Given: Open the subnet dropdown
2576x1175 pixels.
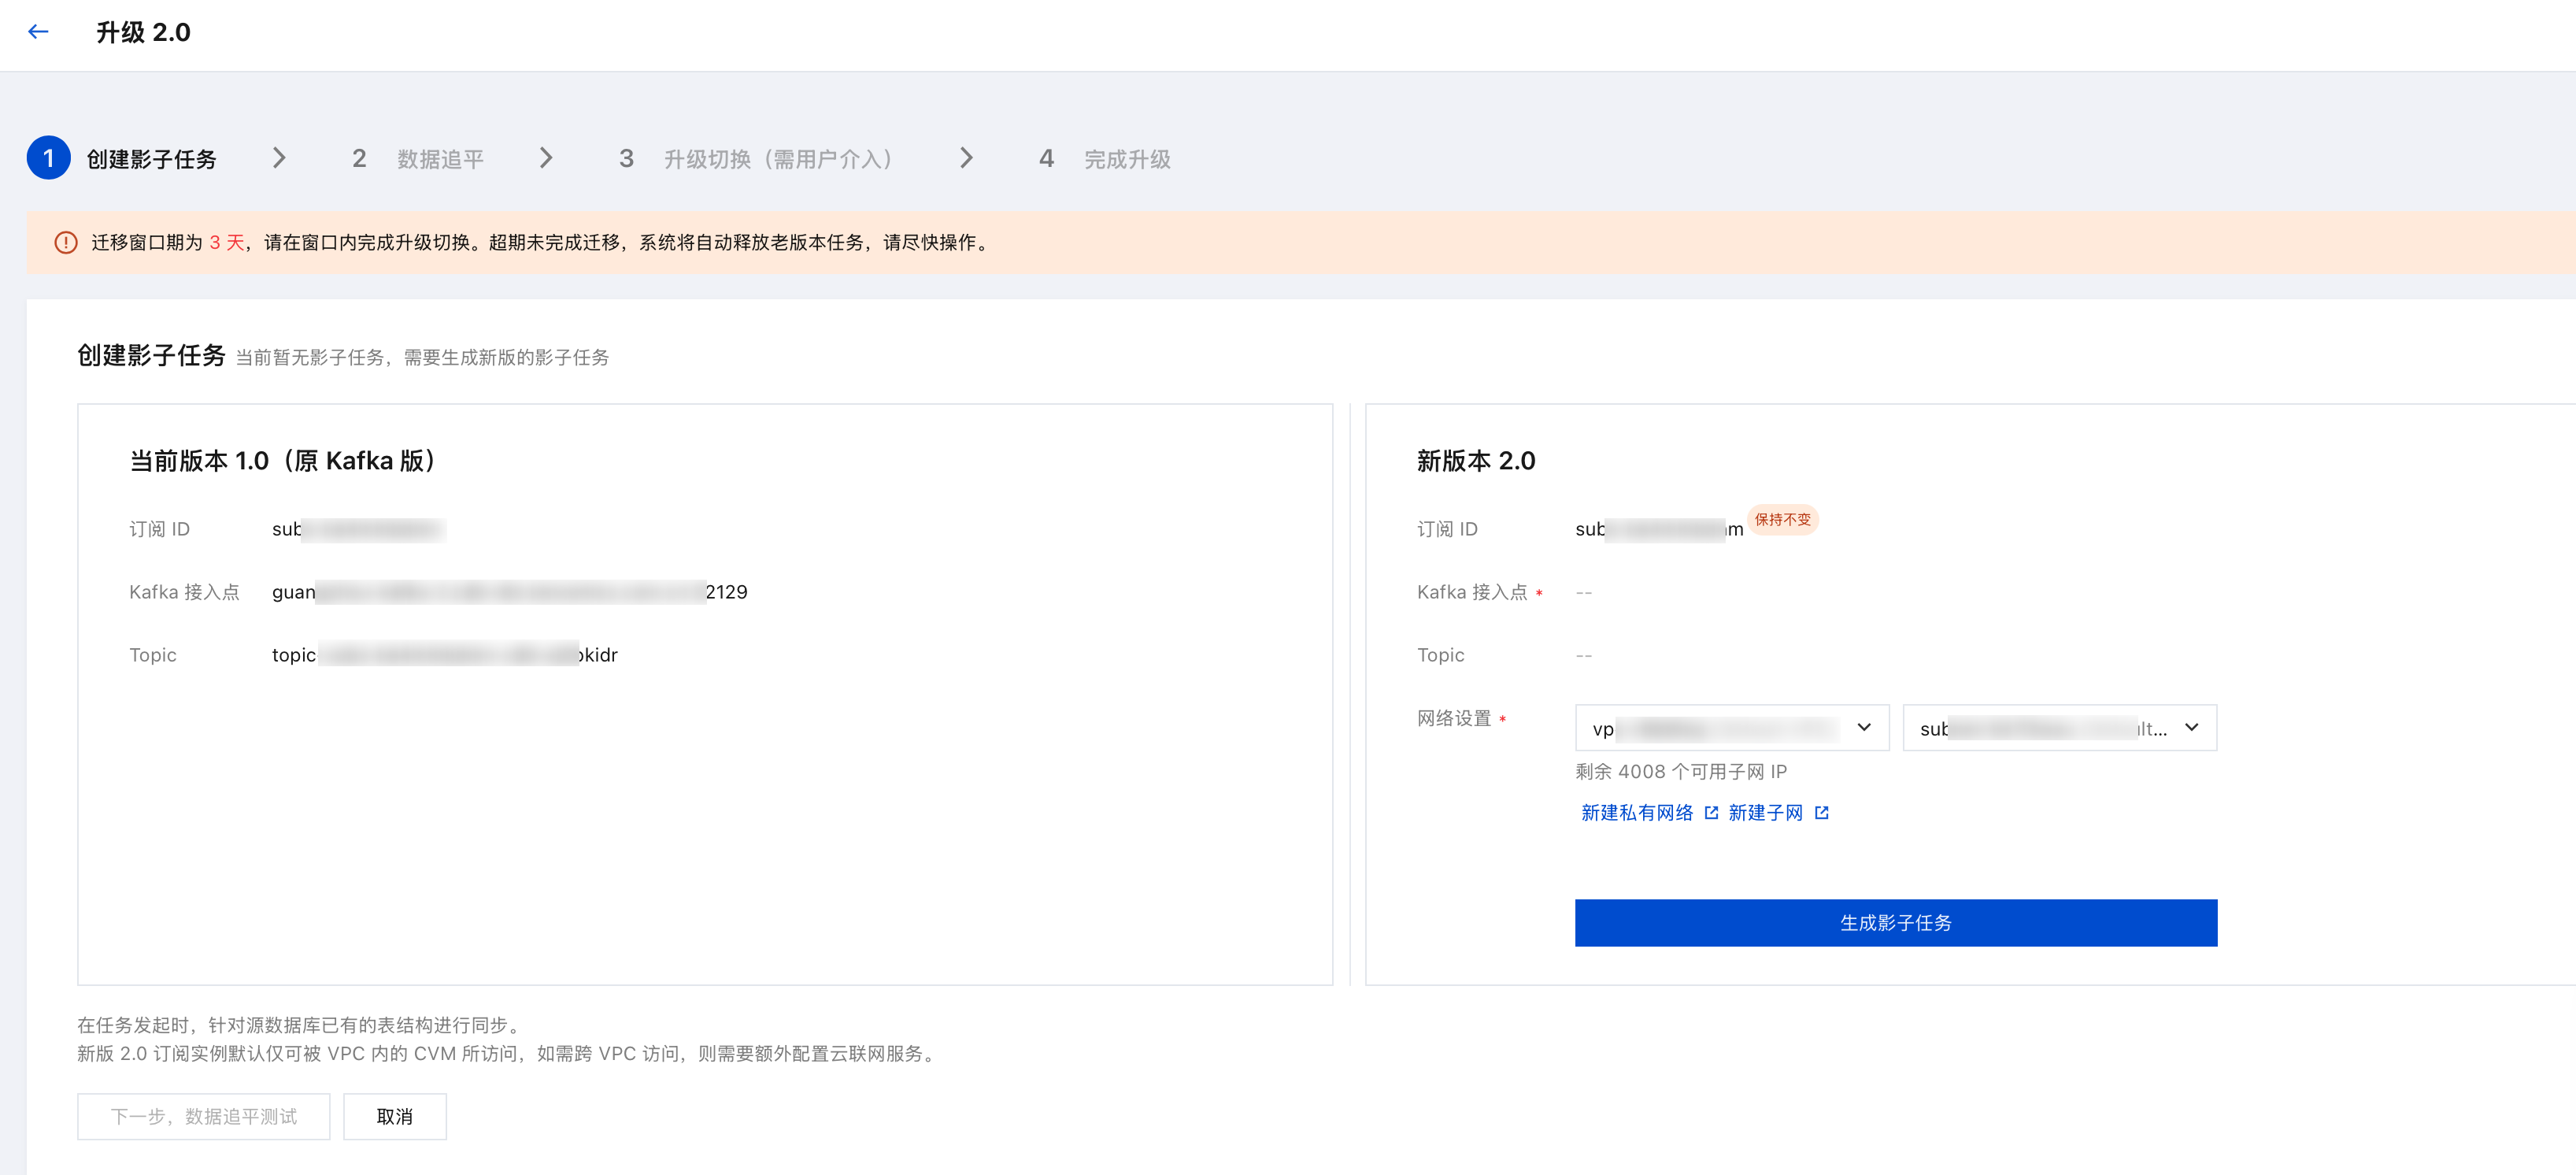Looking at the screenshot, I should tap(2059, 728).
